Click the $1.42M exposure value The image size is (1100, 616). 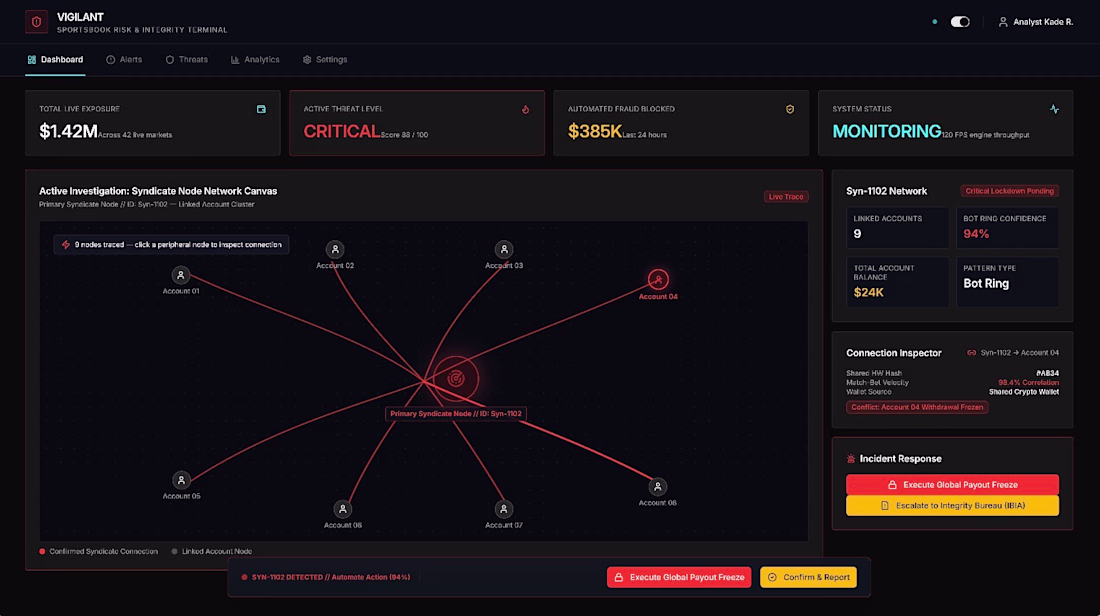pos(68,131)
